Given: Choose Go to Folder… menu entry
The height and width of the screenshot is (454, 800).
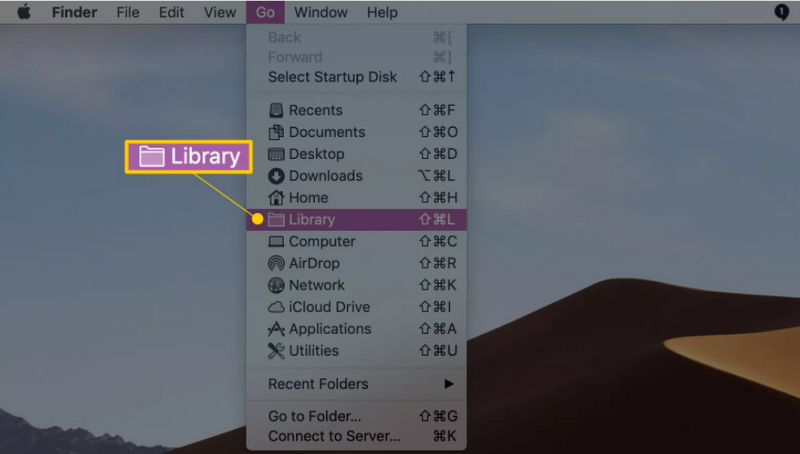Looking at the screenshot, I should point(356,416).
